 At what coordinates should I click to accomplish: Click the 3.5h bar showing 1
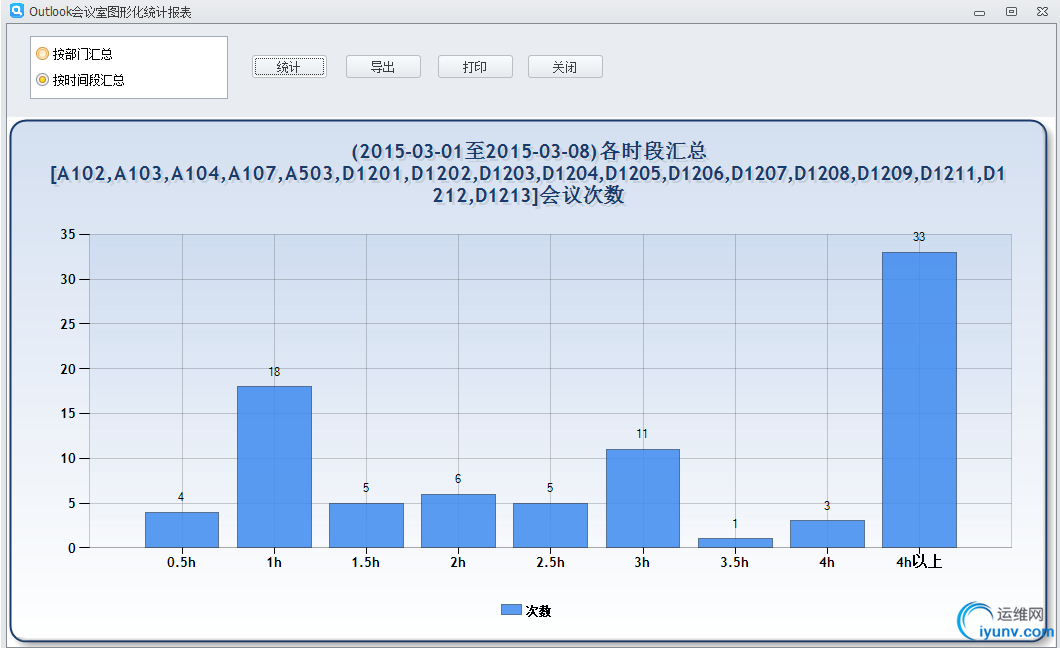click(x=736, y=543)
